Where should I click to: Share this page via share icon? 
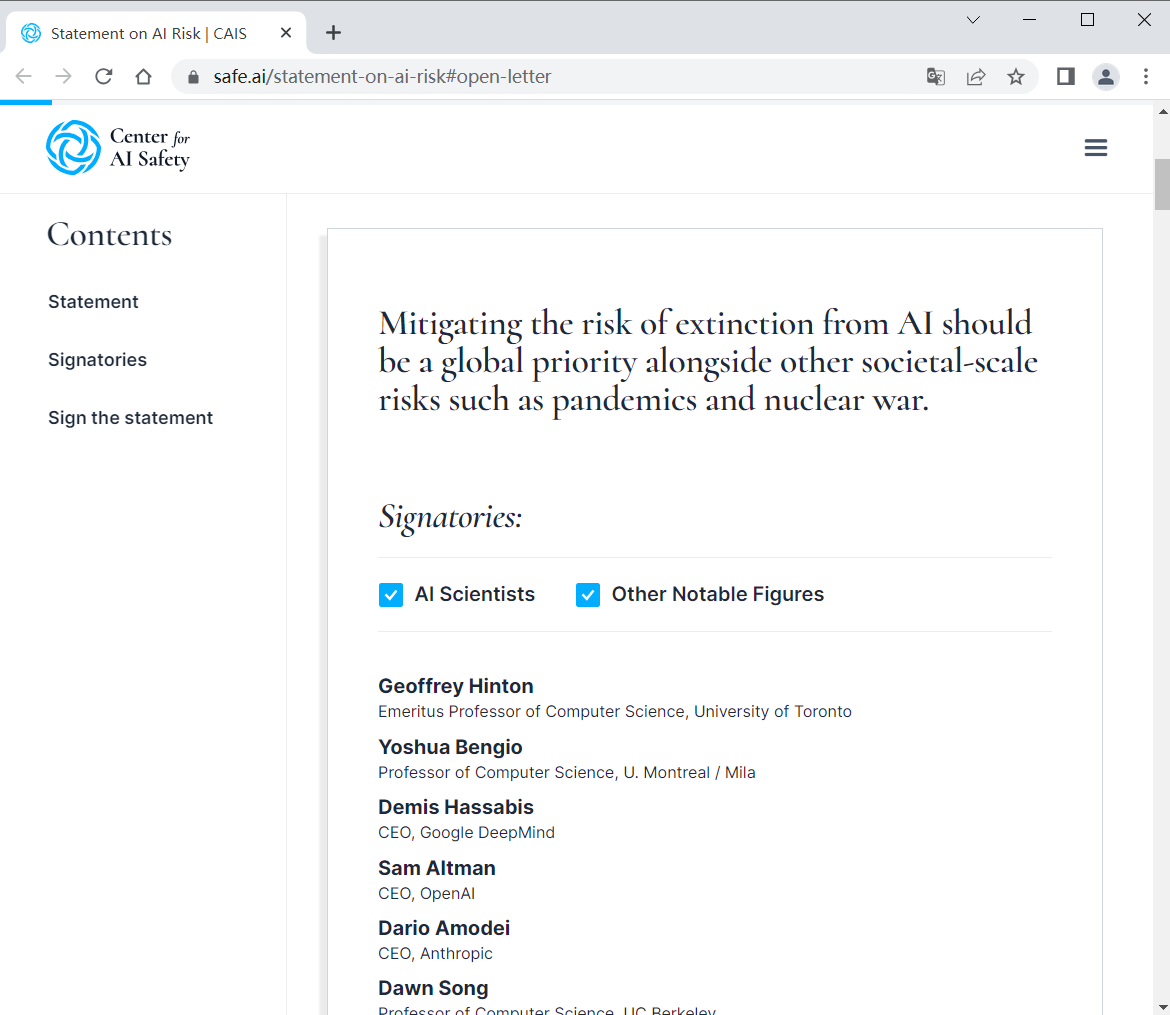click(976, 77)
